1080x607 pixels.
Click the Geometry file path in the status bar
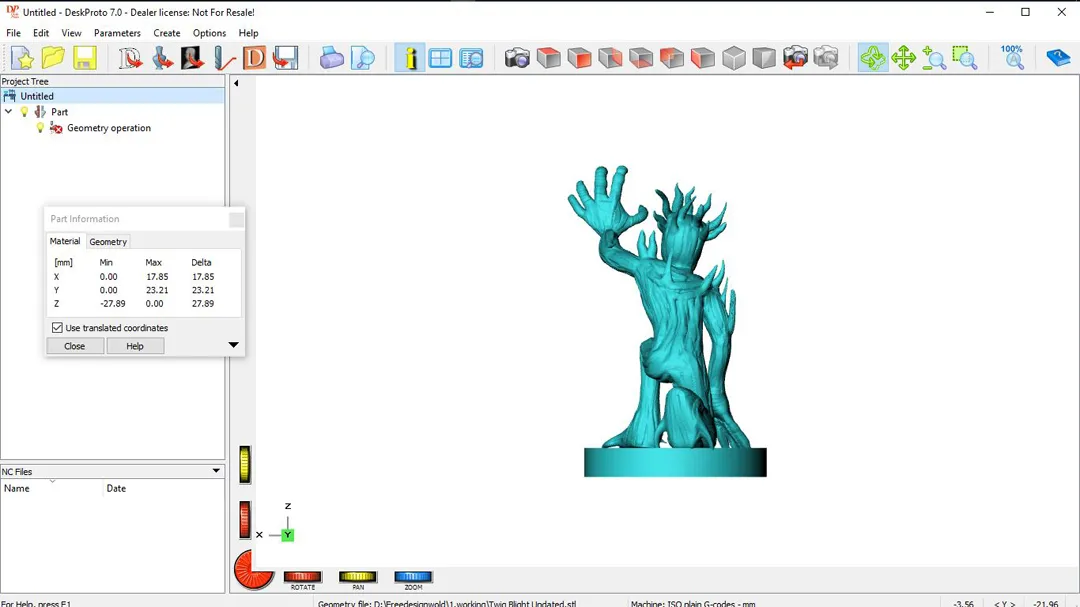click(447, 603)
